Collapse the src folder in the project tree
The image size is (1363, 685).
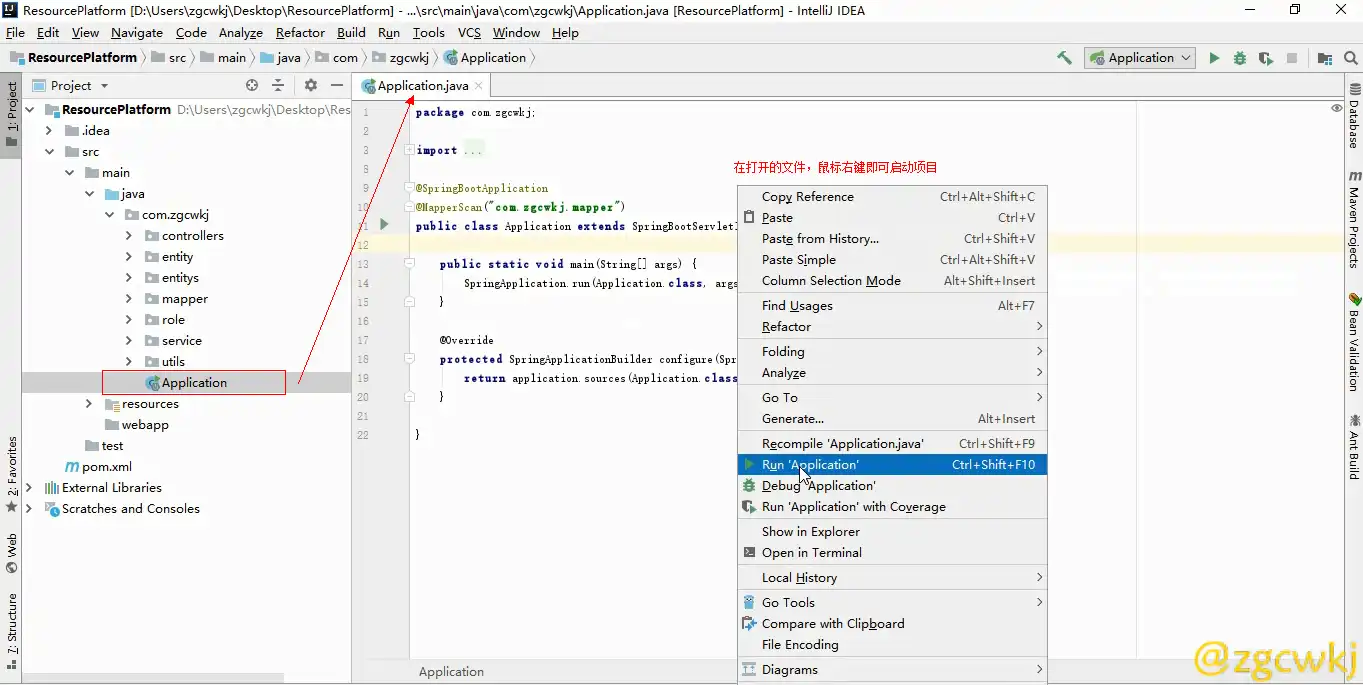click(49, 152)
